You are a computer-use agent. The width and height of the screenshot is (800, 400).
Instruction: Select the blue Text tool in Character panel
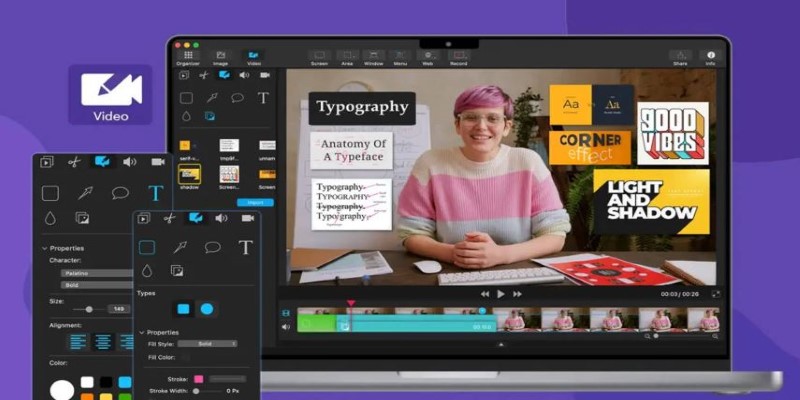coord(155,193)
